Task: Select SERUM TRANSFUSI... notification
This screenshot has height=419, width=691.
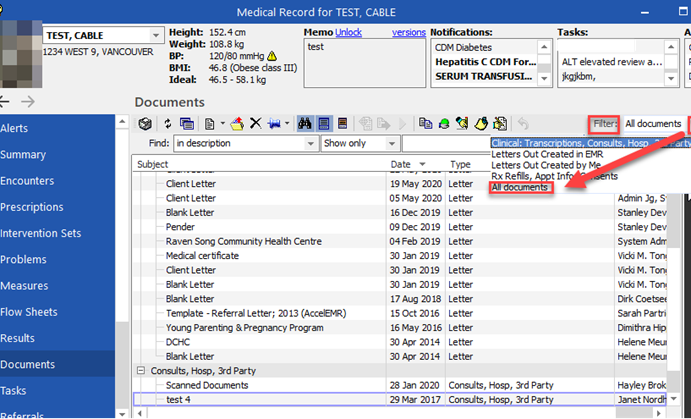Action: pos(485,77)
